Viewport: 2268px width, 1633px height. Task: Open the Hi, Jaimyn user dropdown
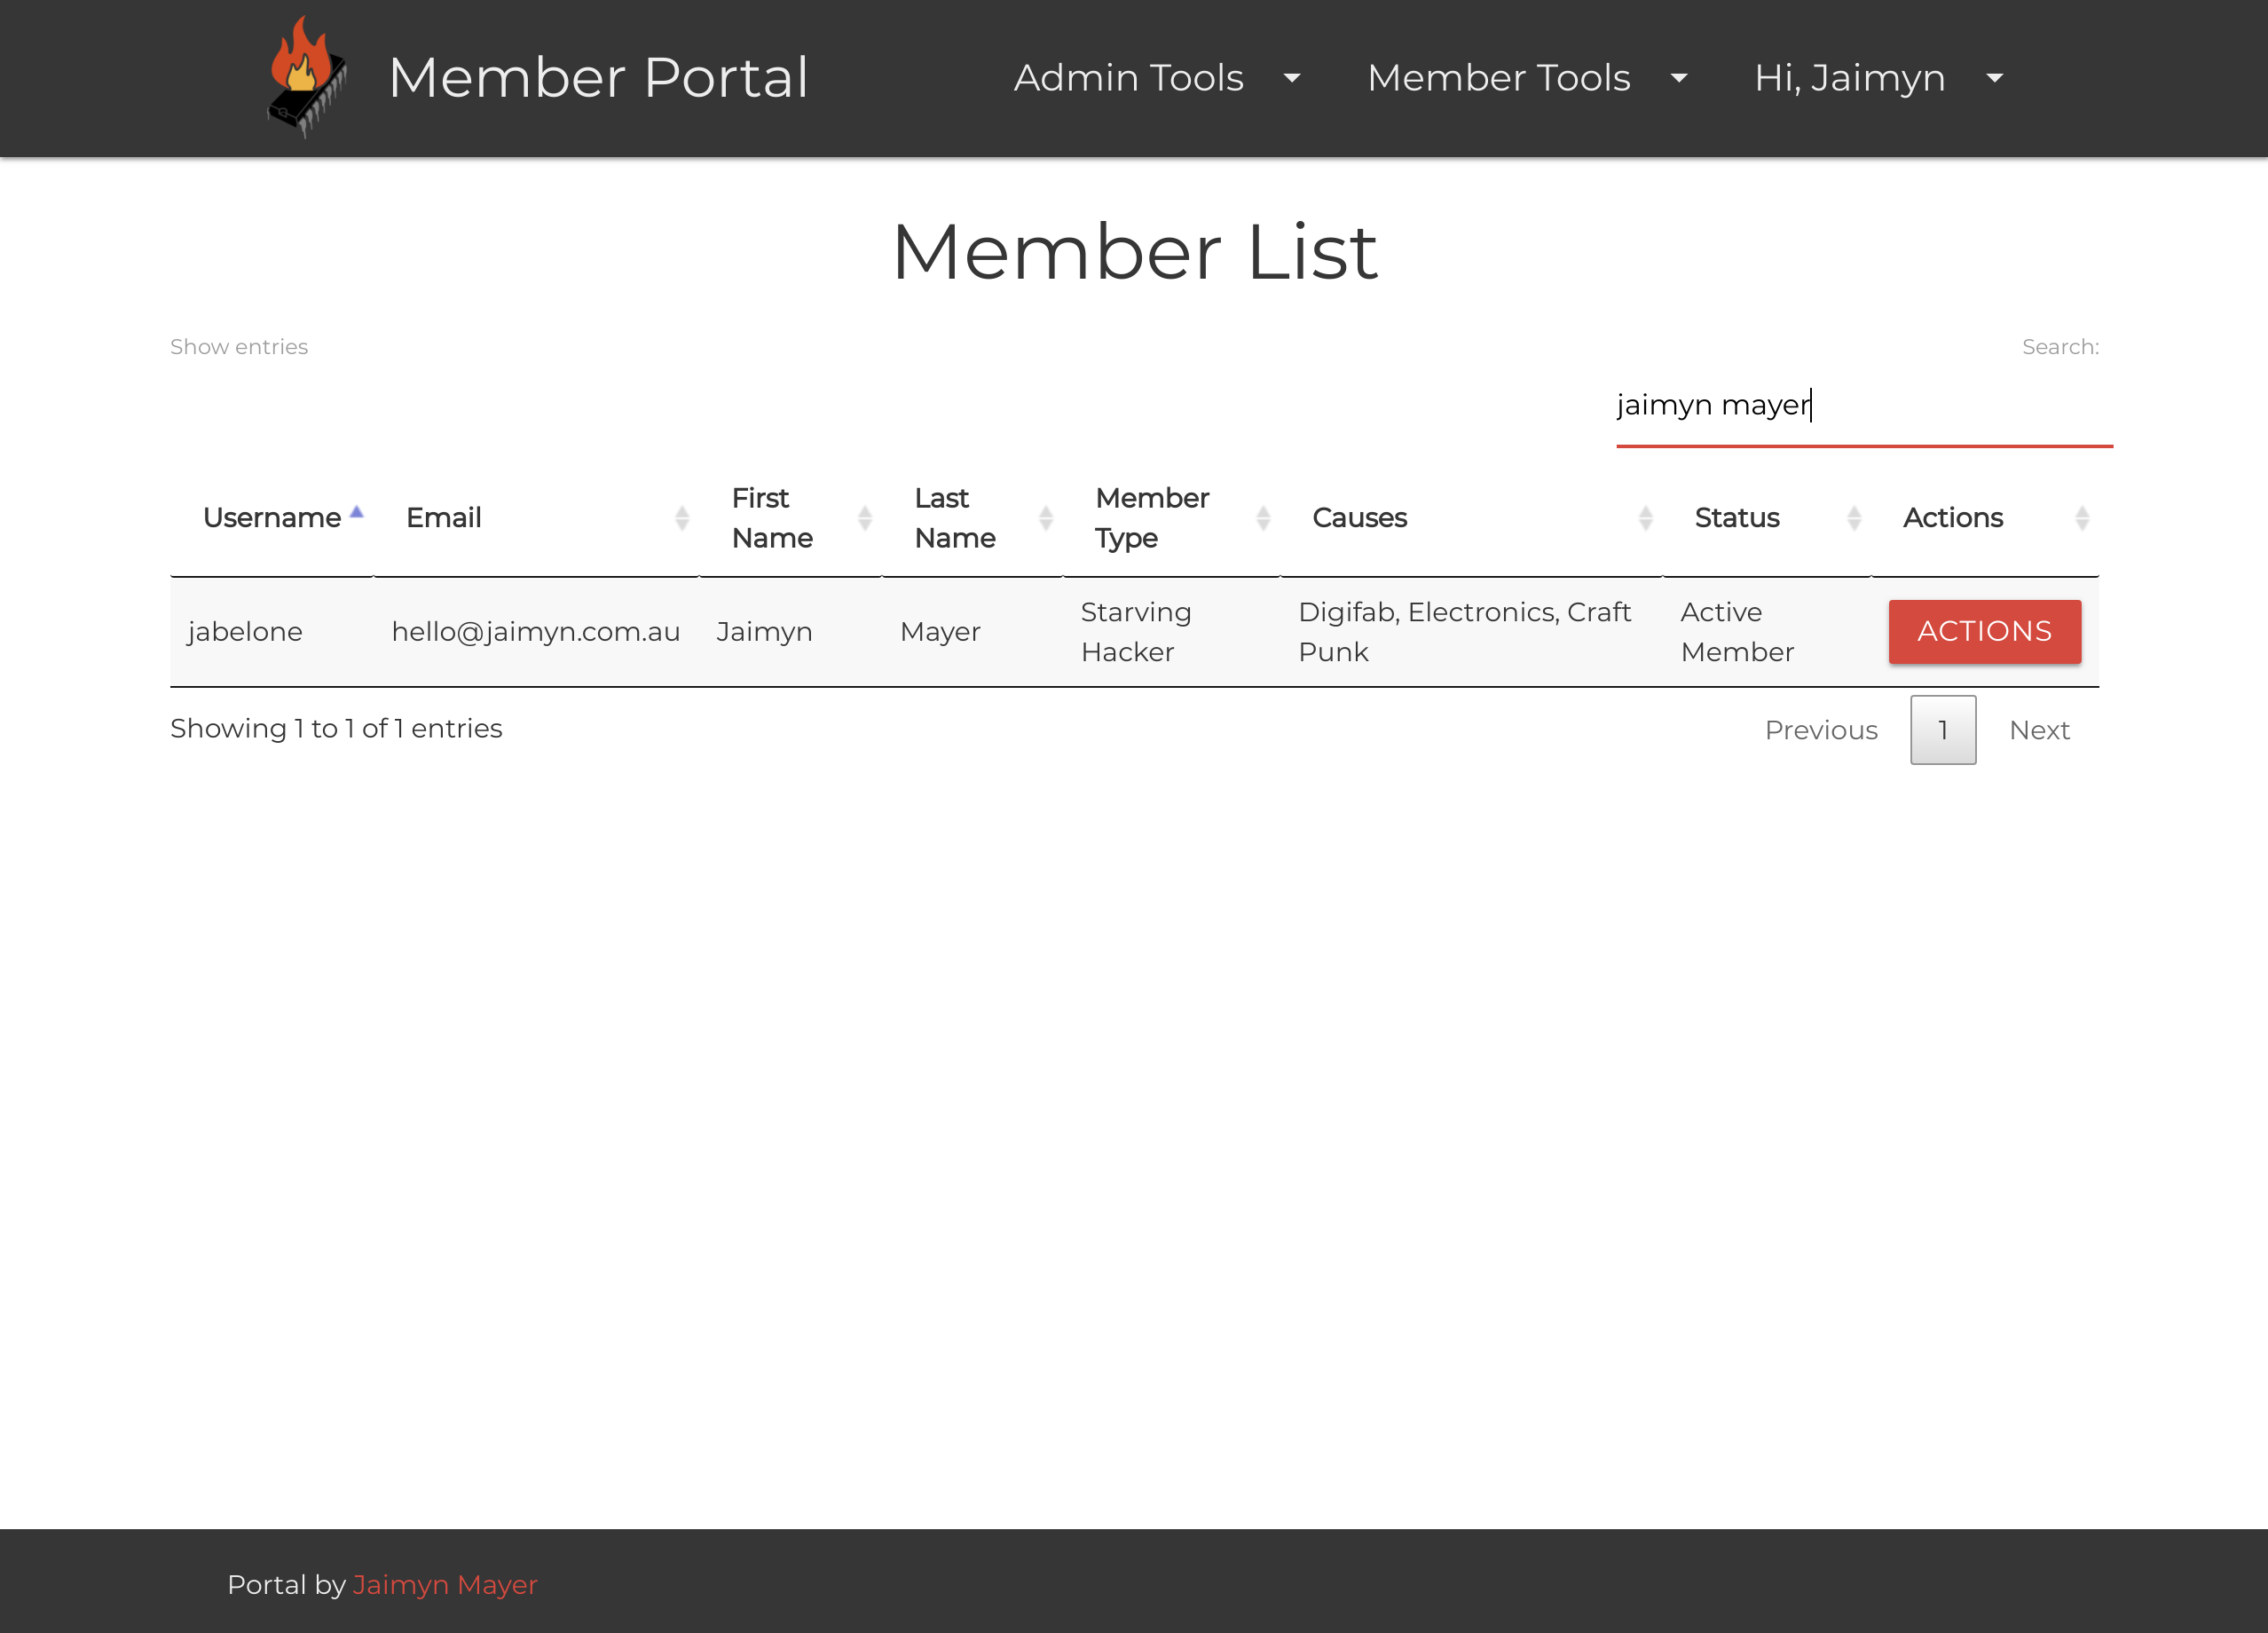click(x=1877, y=78)
